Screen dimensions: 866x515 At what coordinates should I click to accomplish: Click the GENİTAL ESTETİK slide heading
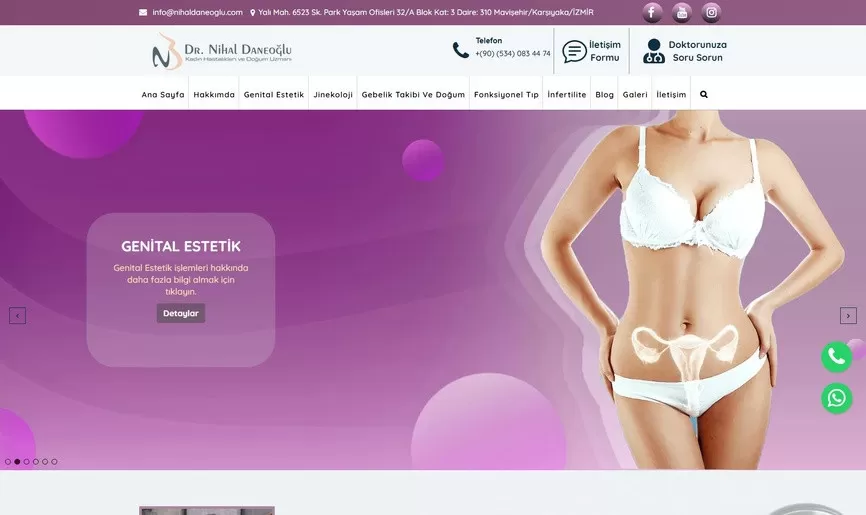181,246
